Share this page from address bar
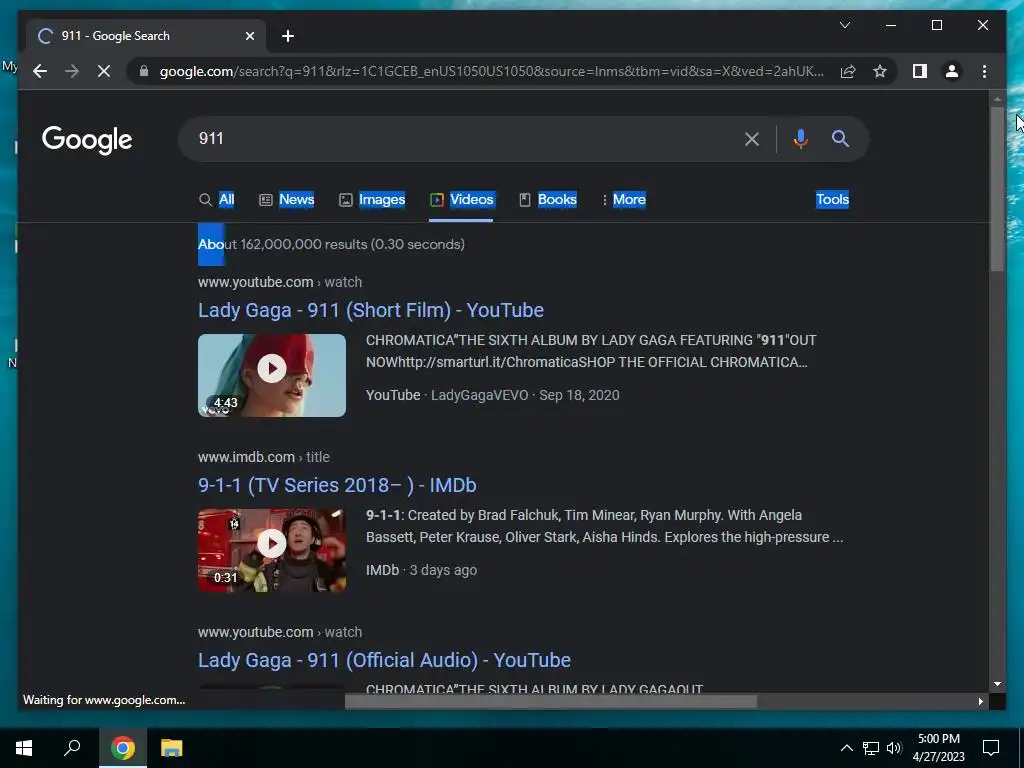This screenshot has height=768, width=1024. click(848, 71)
